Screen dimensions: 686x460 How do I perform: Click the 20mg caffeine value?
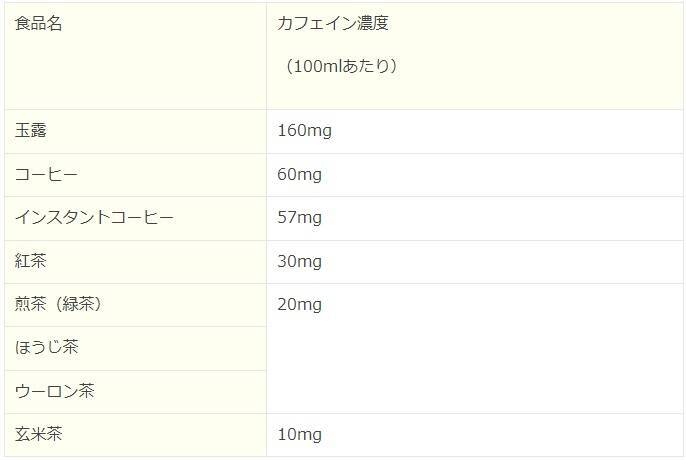[x=300, y=305]
